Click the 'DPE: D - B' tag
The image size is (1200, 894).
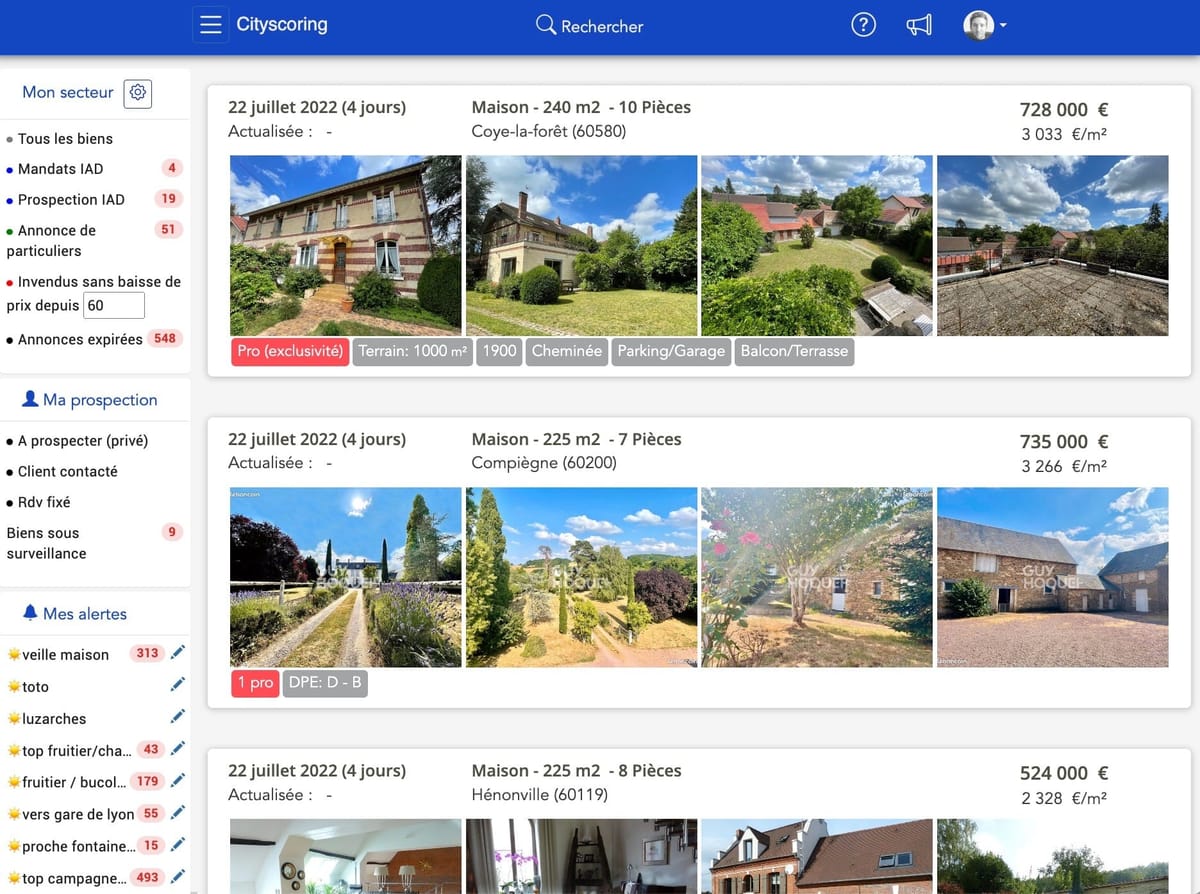click(x=325, y=683)
